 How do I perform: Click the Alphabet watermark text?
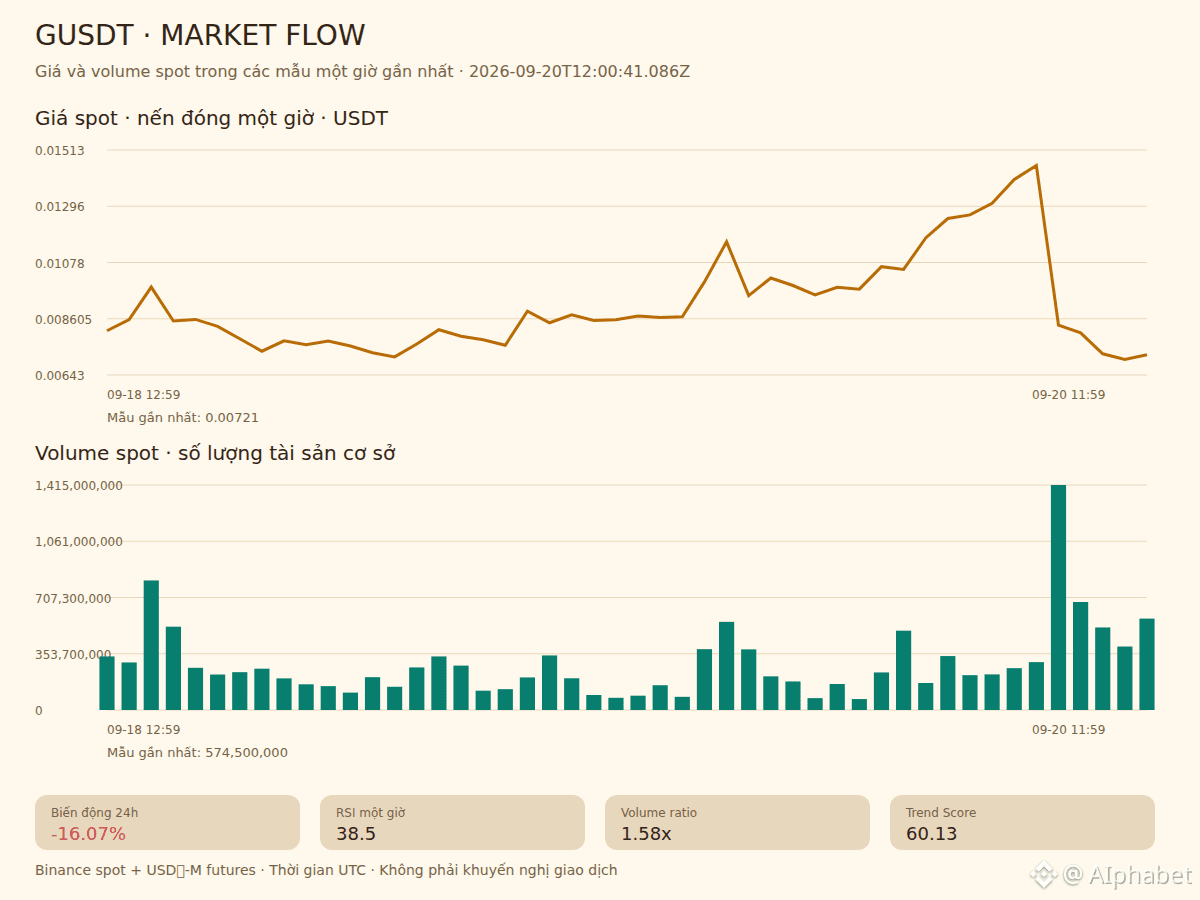[1128, 875]
